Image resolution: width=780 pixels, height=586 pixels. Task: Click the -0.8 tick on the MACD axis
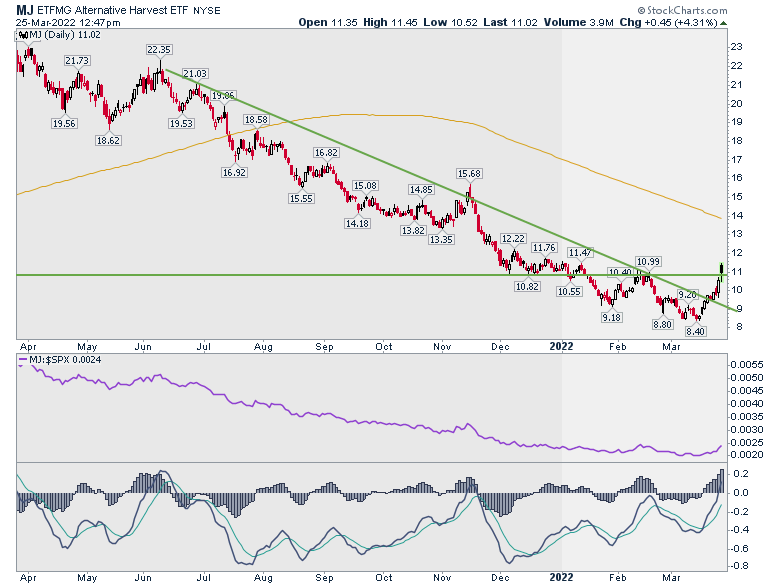(739, 566)
